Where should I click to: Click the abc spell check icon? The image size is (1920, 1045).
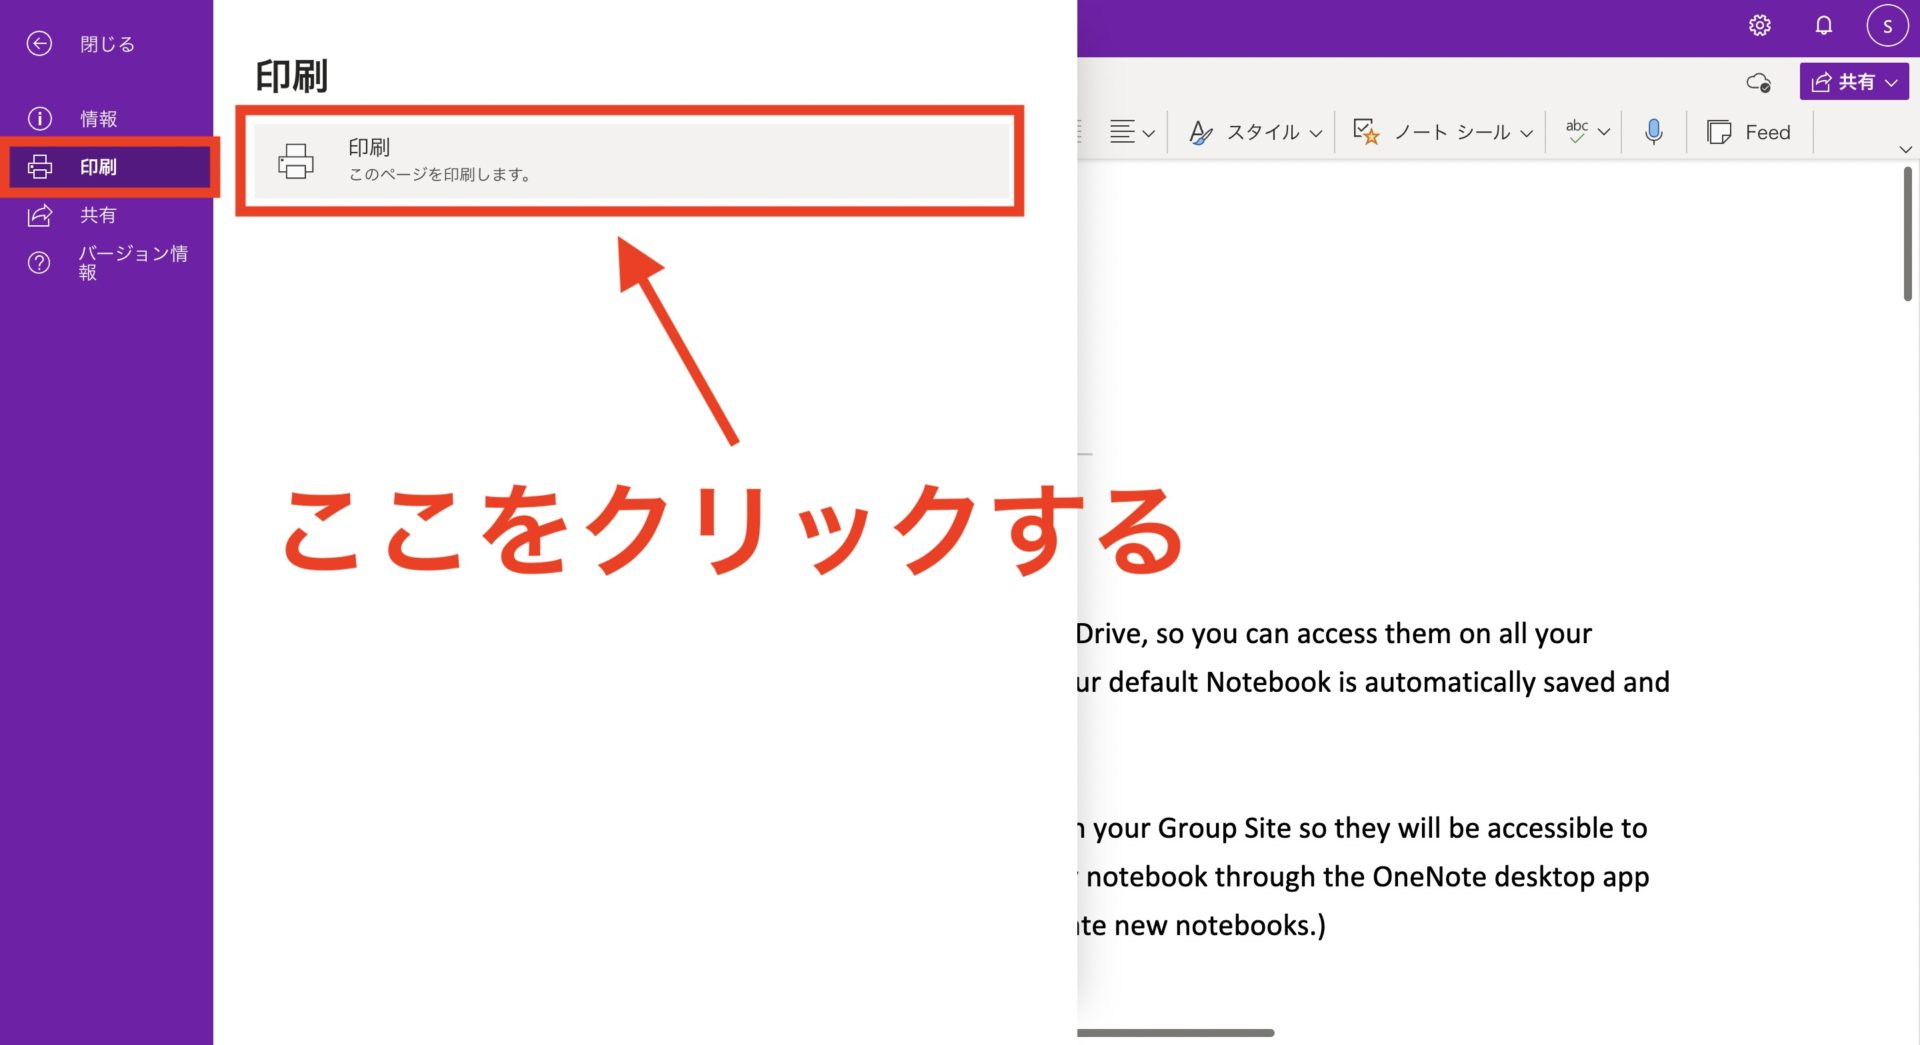click(x=1578, y=131)
